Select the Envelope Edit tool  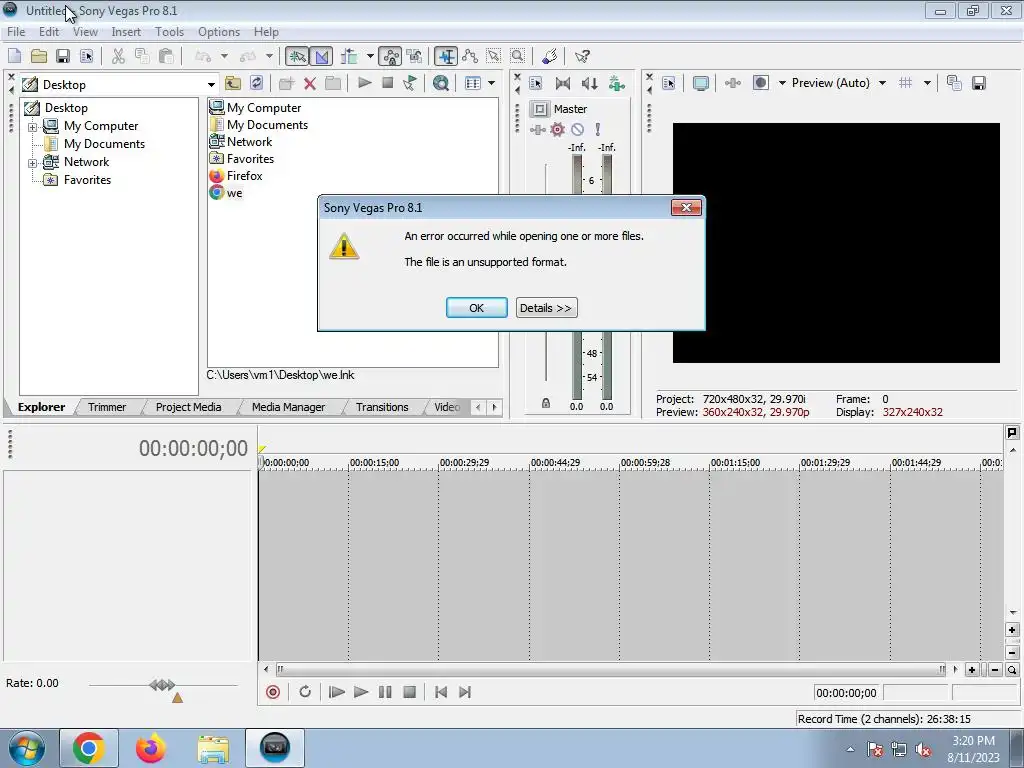click(x=470, y=56)
